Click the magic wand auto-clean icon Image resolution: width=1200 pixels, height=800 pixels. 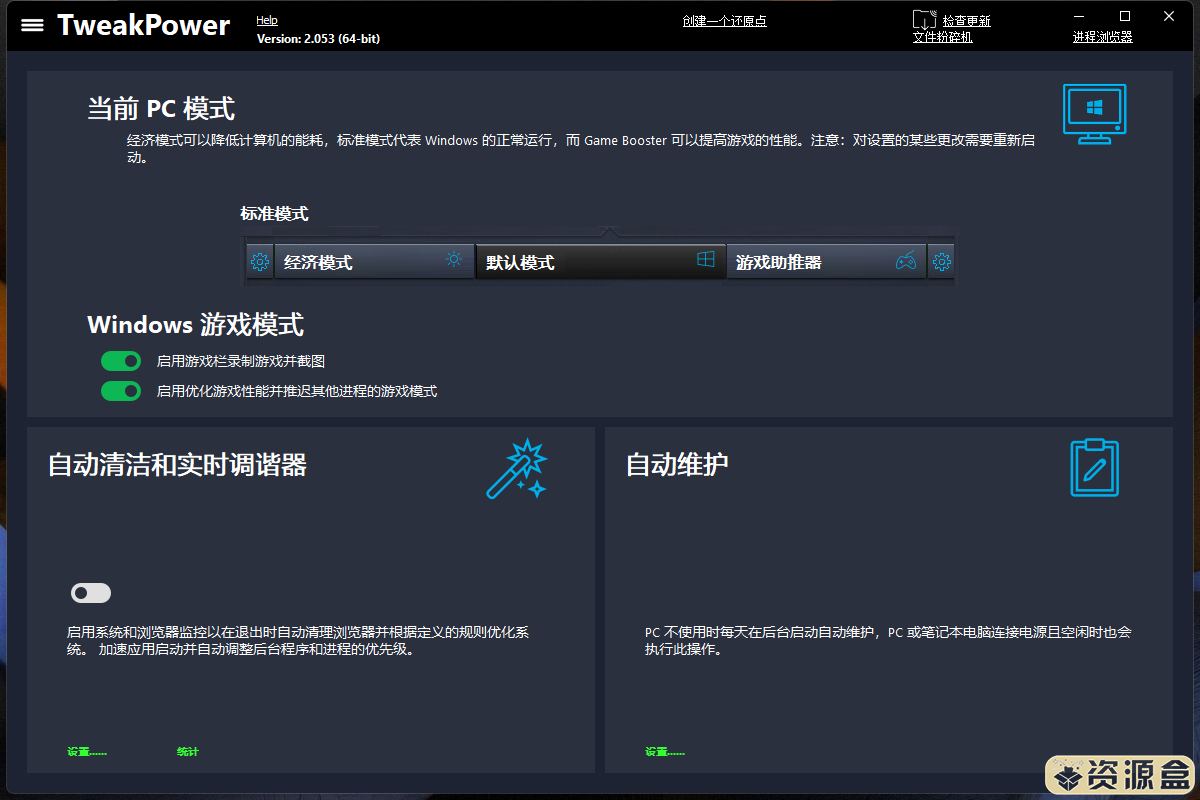(x=517, y=468)
